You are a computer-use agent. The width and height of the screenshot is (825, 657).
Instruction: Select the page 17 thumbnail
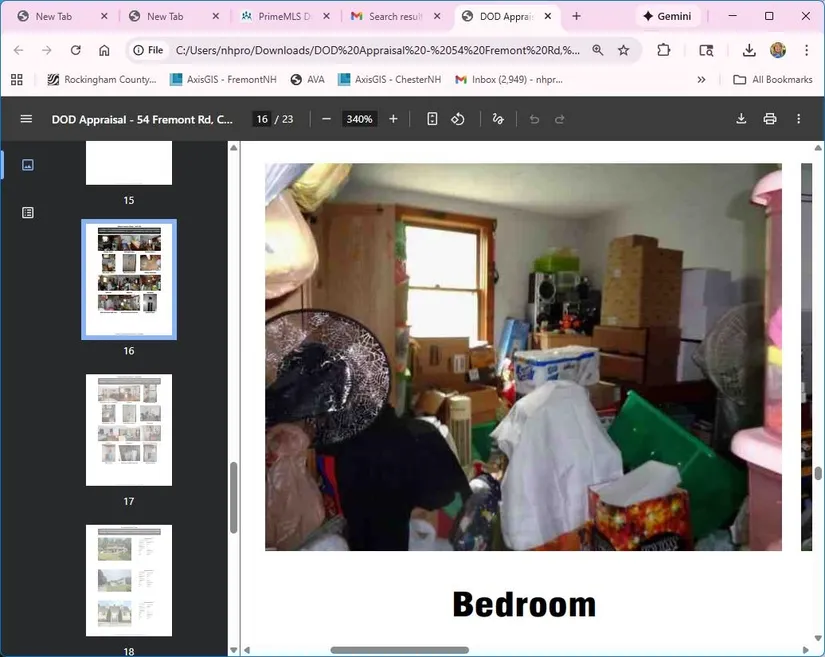pyautogui.click(x=129, y=430)
